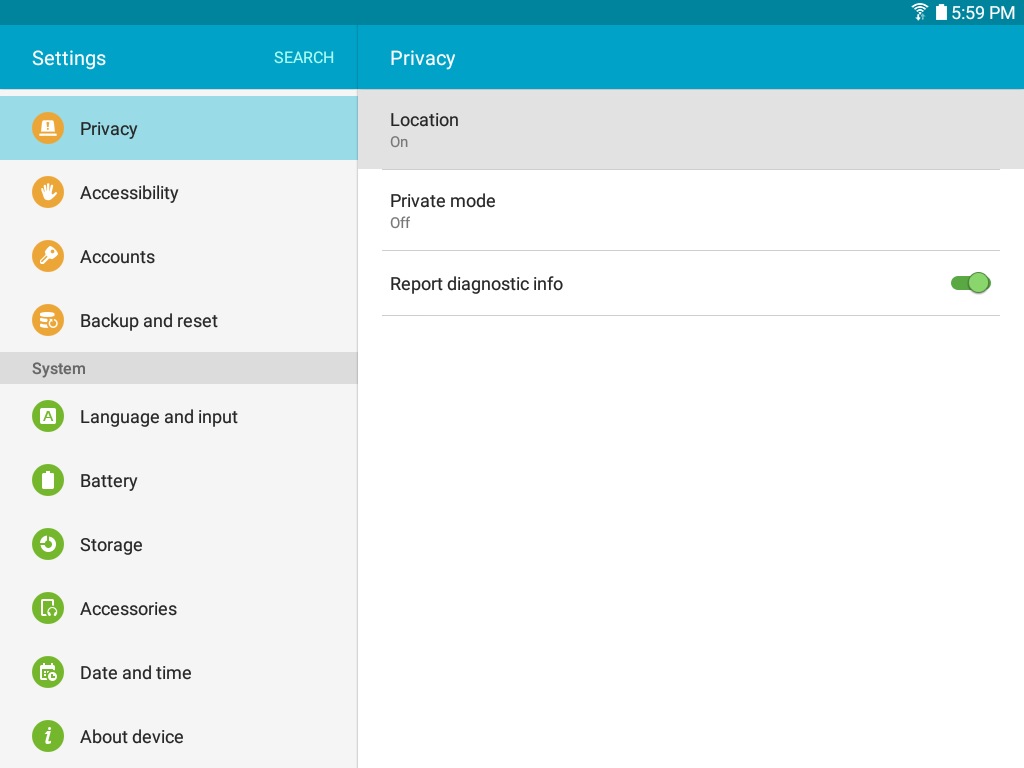Viewport: 1024px width, 768px height.
Task: Click the Battery icon in sidebar
Action: pyautogui.click(x=48, y=480)
